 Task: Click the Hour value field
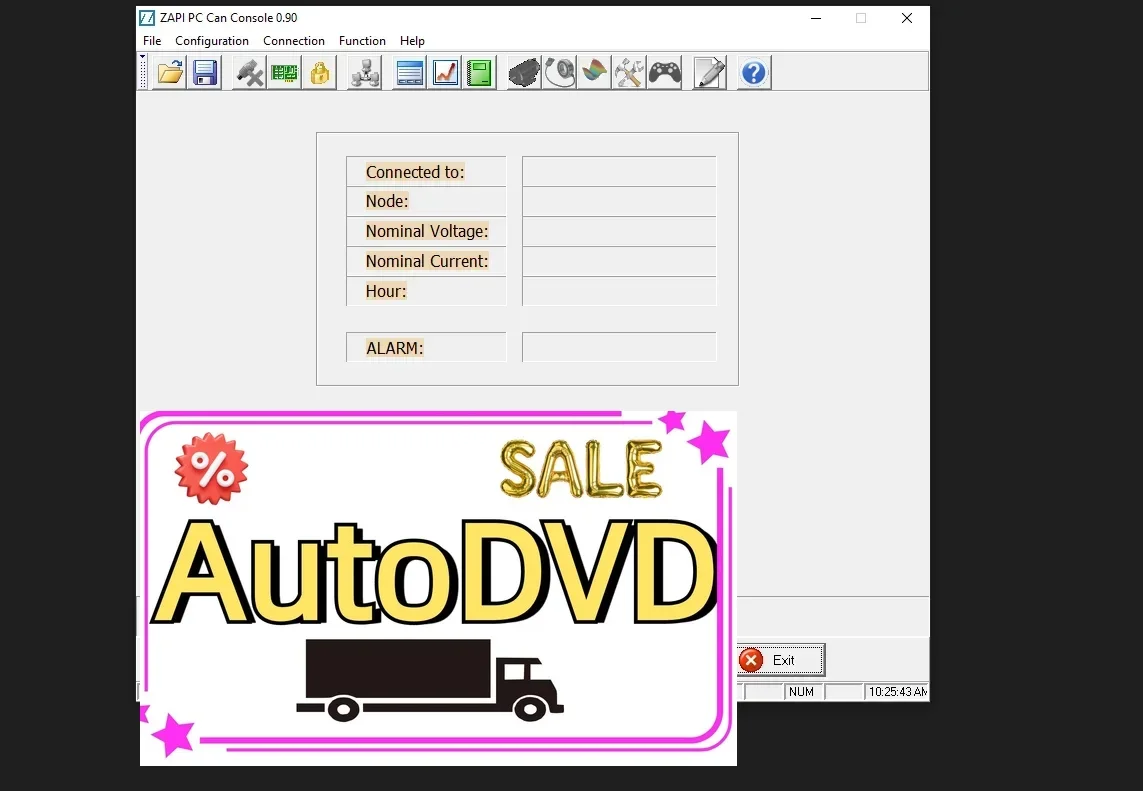(x=619, y=291)
